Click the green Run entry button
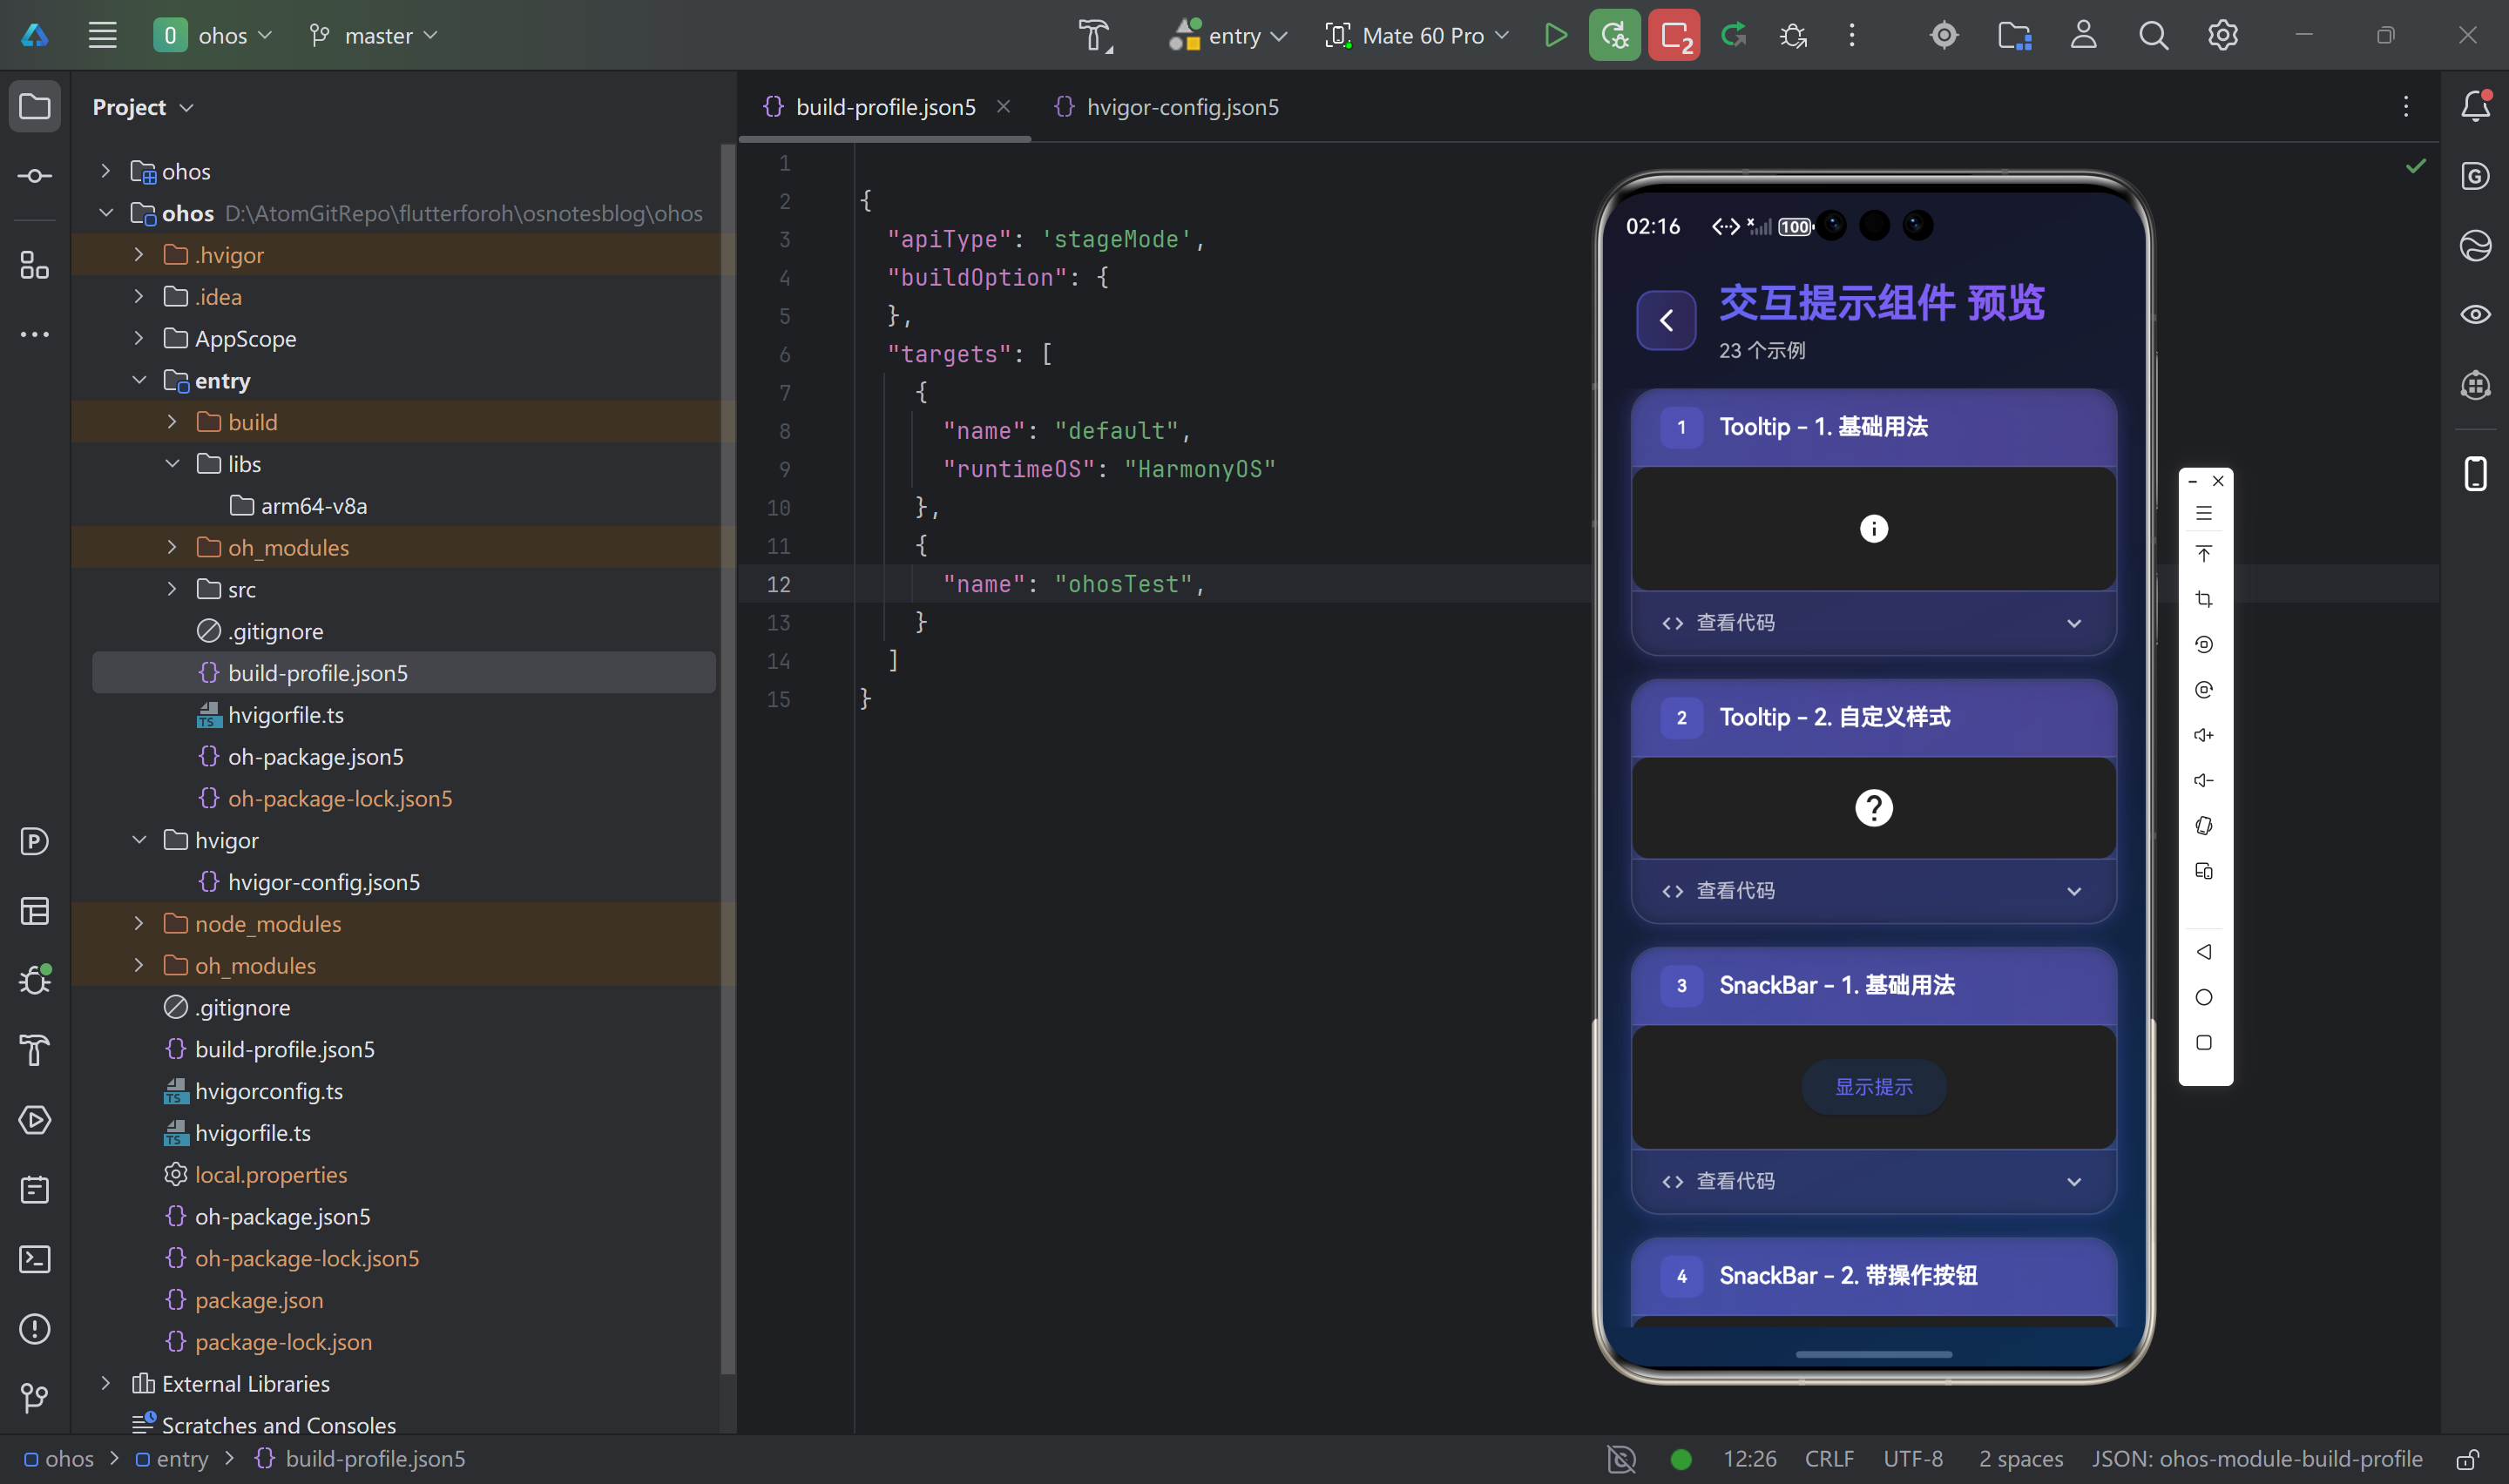Screen dimensions: 2509x1484 (x=1555, y=36)
